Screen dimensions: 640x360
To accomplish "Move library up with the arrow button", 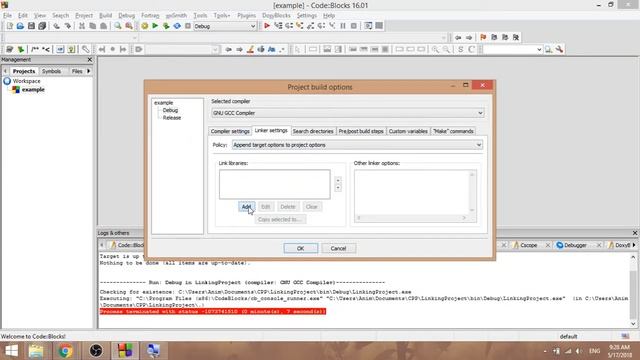I will (338, 180).
